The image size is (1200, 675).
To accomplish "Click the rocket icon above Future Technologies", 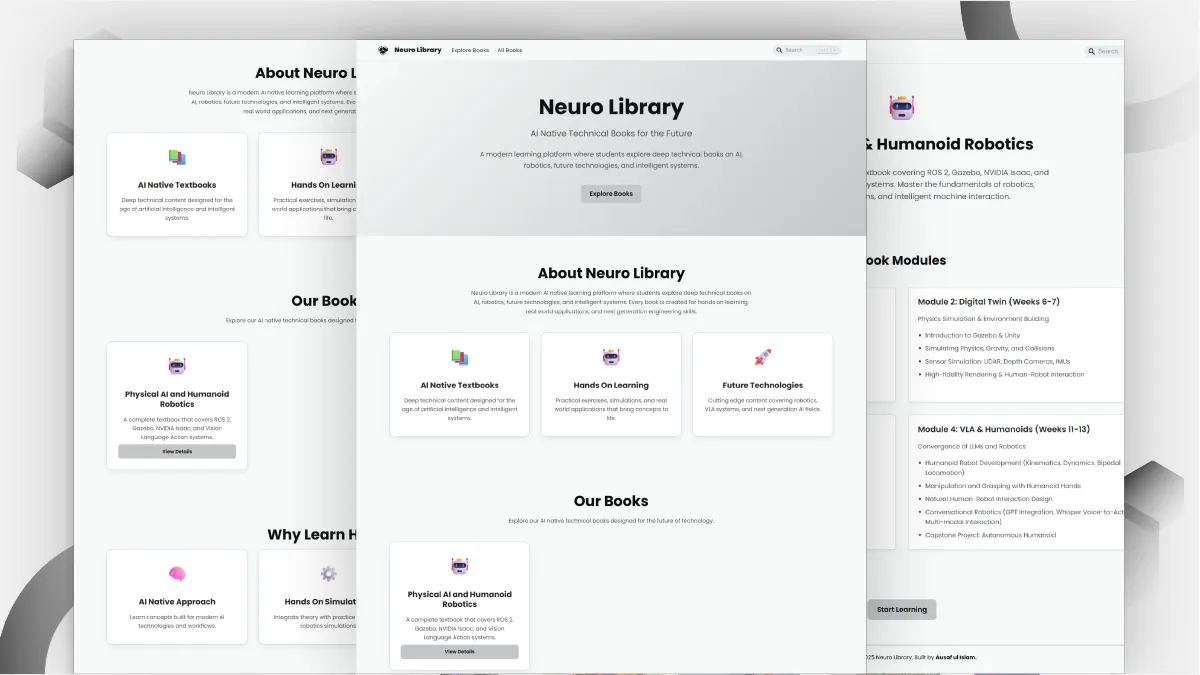I will point(762,357).
